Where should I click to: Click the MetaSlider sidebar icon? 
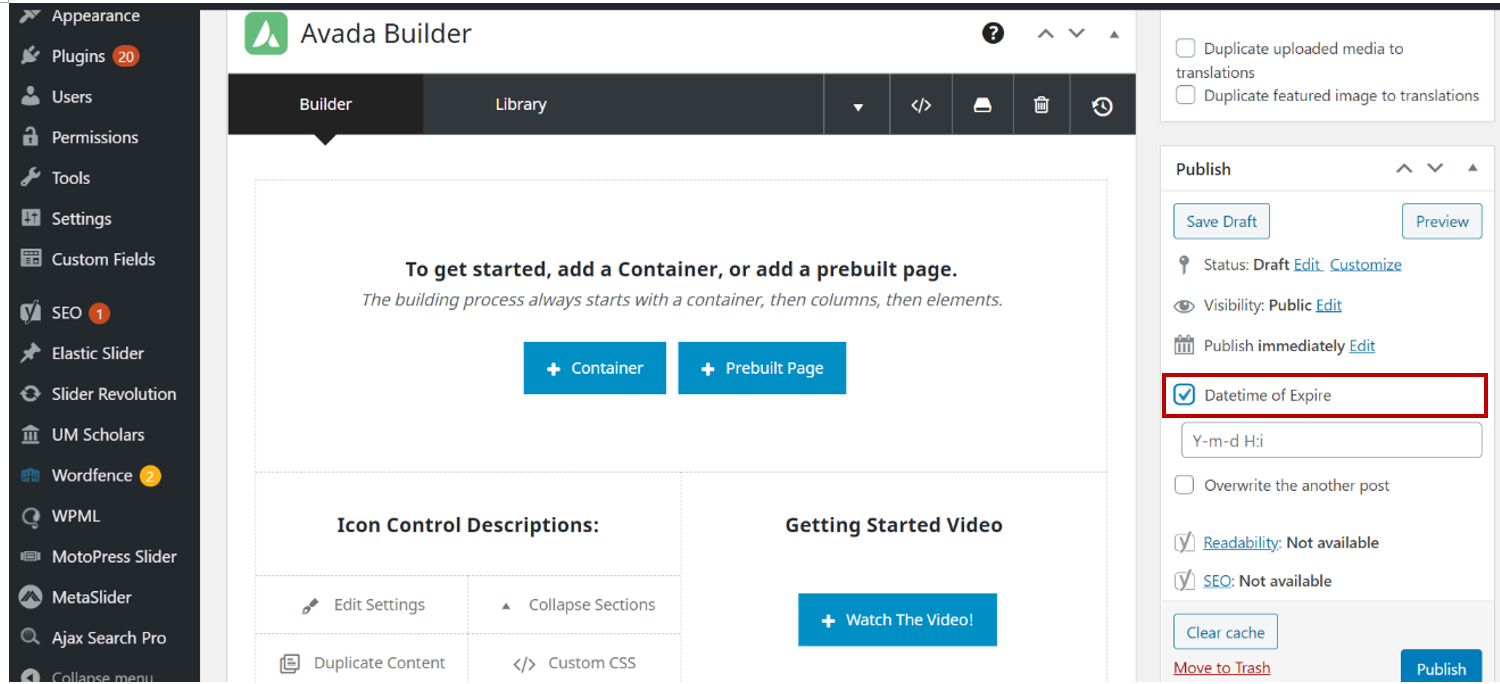click(x=31, y=597)
